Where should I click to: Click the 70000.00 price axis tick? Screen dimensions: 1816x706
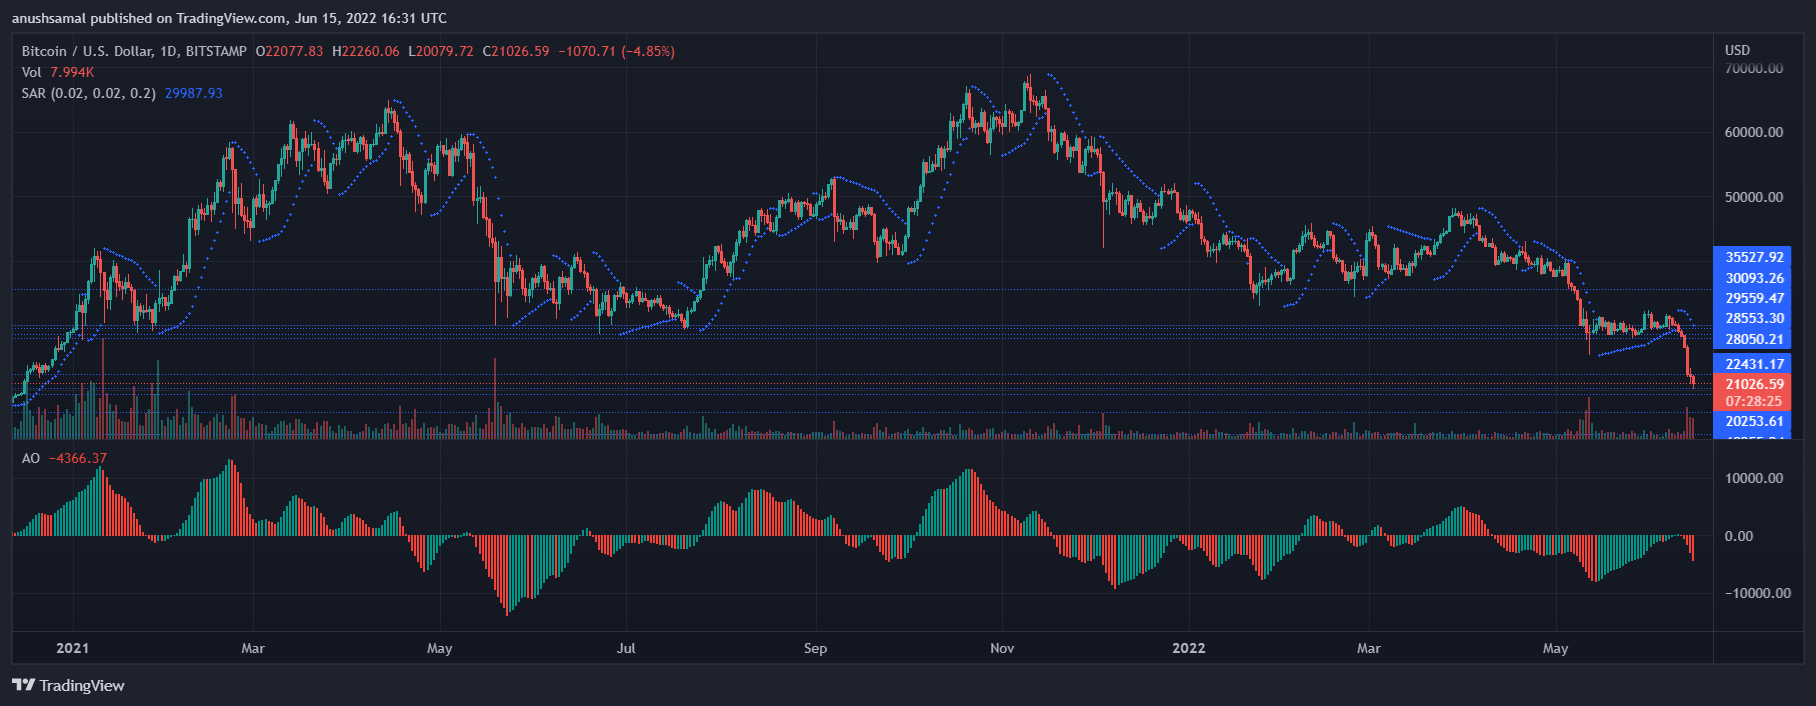[1754, 68]
